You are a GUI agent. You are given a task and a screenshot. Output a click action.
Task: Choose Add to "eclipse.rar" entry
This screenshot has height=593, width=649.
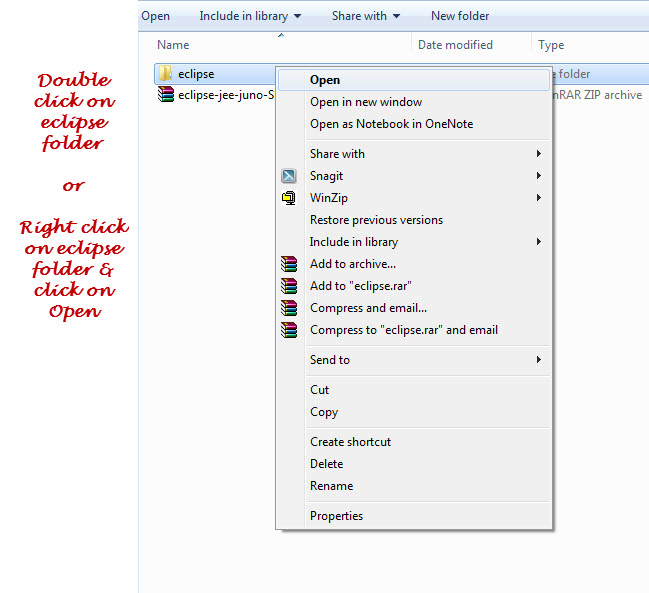tap(414, 286)
